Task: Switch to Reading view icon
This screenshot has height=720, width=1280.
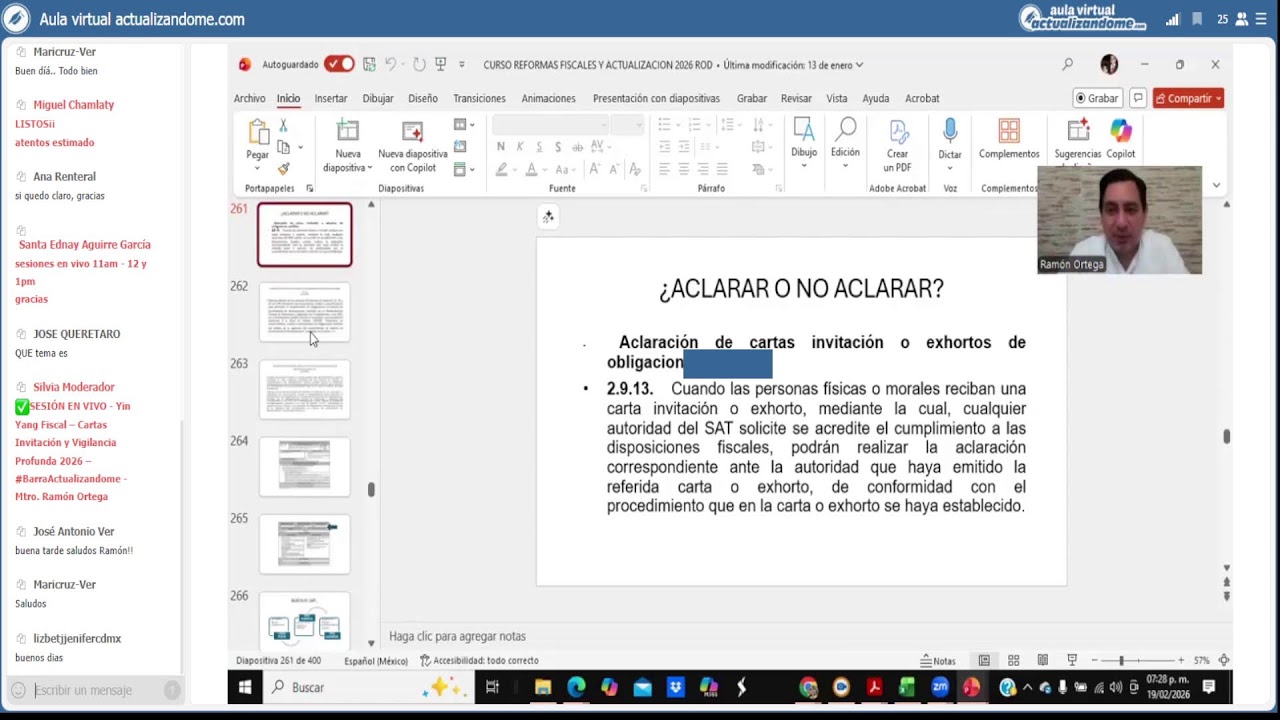Action: coord(1042,660)
